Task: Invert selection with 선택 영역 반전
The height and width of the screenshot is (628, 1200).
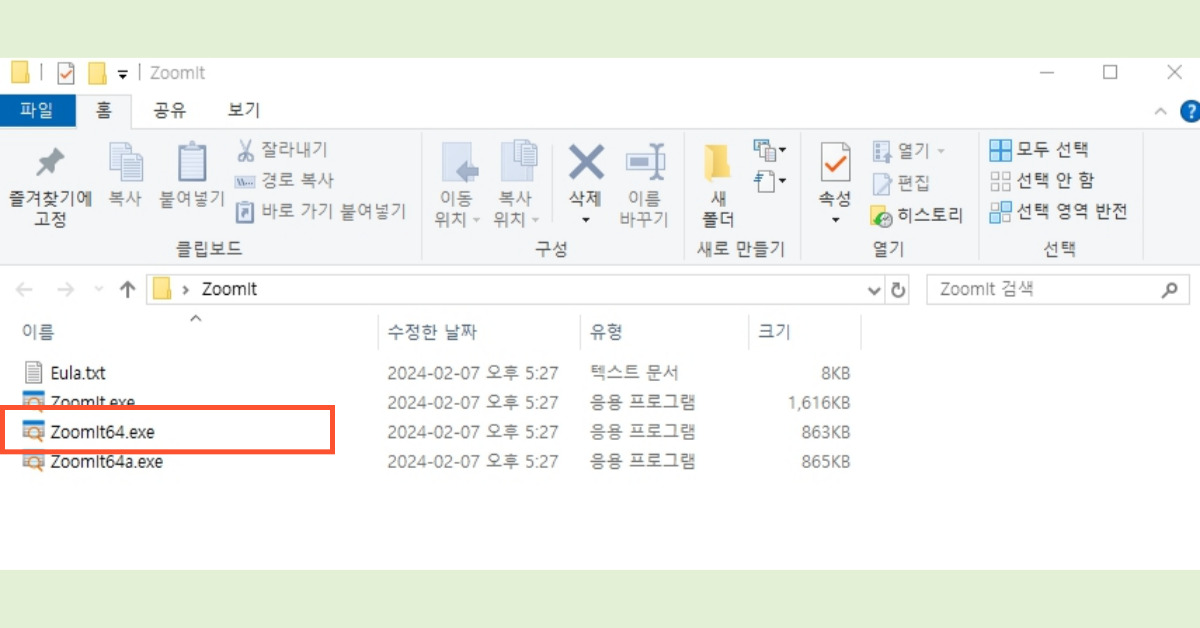Action: (1058, 212)
